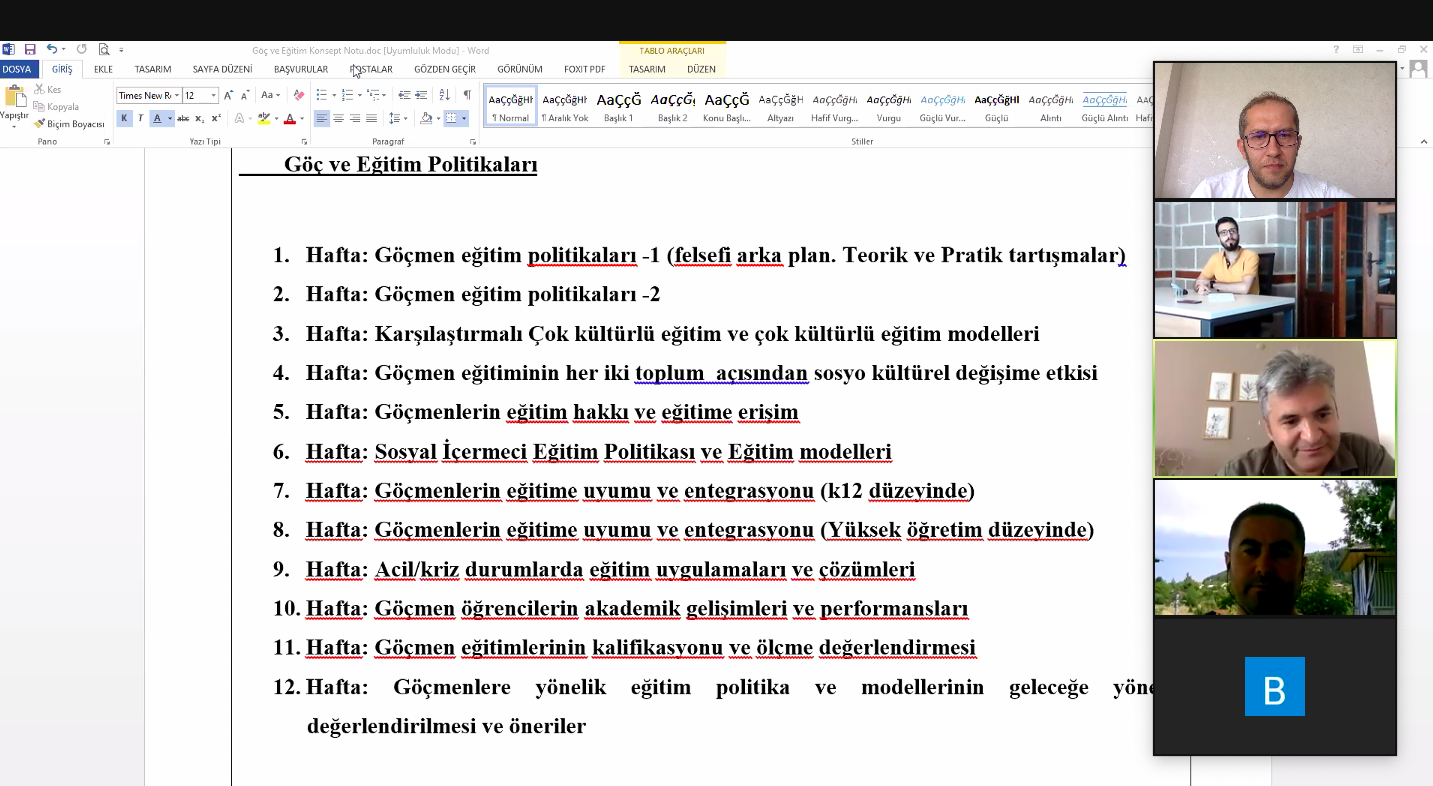Click the Kes command in the clipboard group

(48, 89)
